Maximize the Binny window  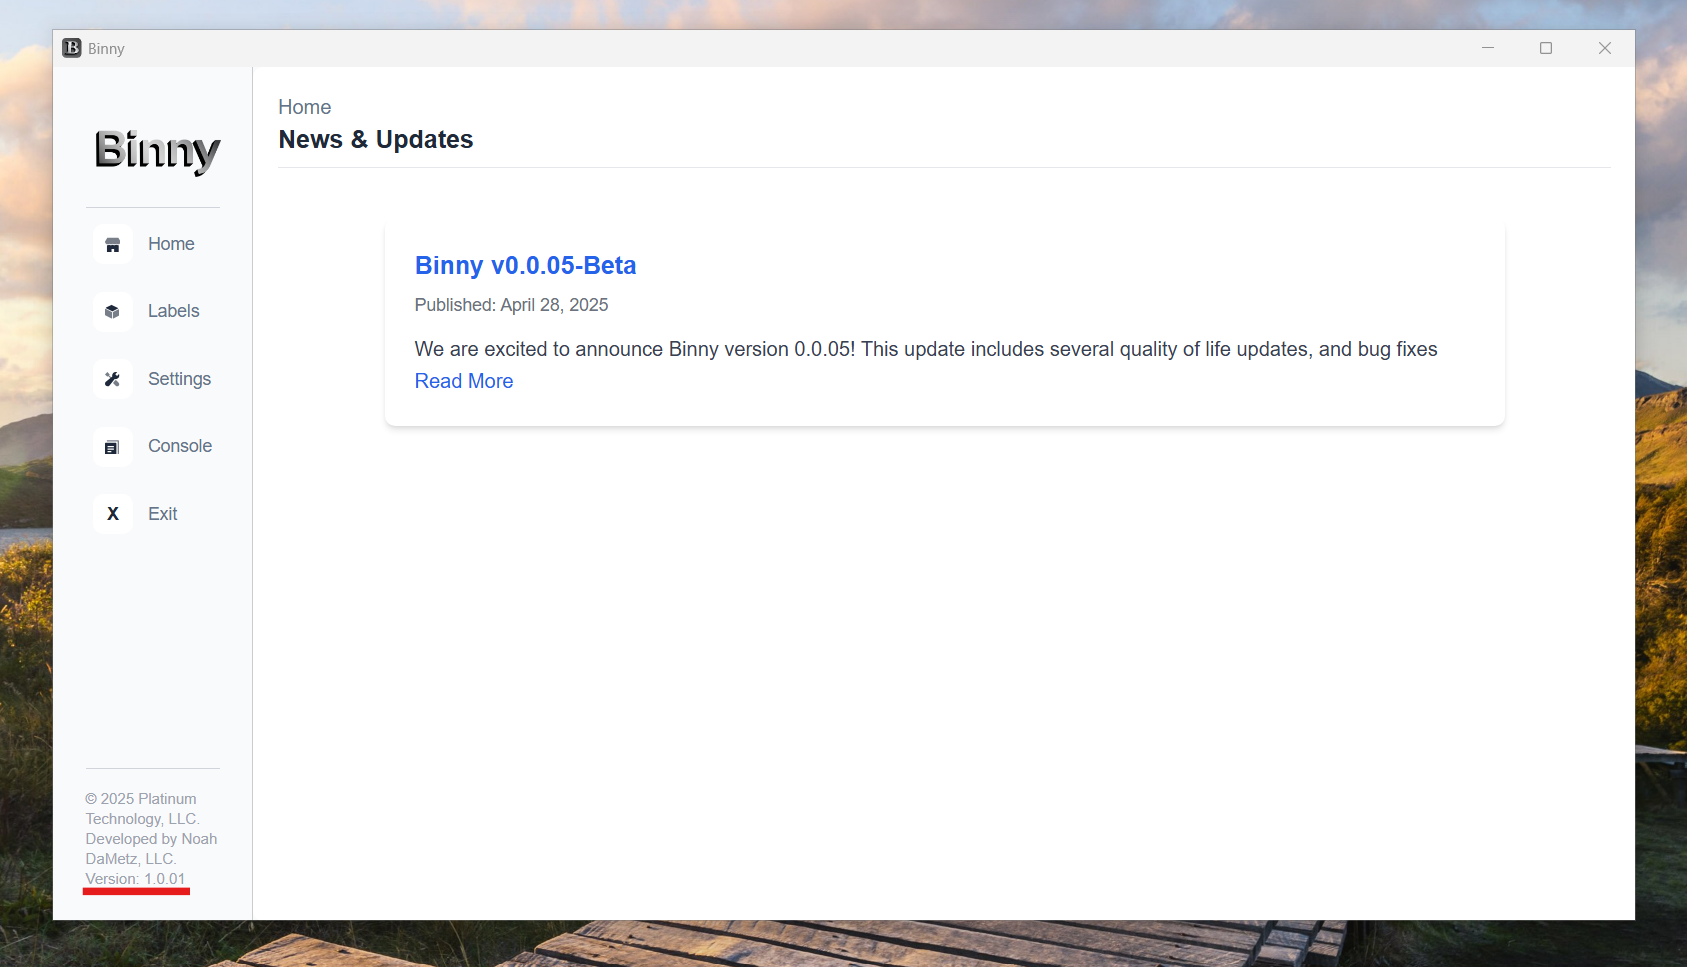click(x=1546, y=48)
